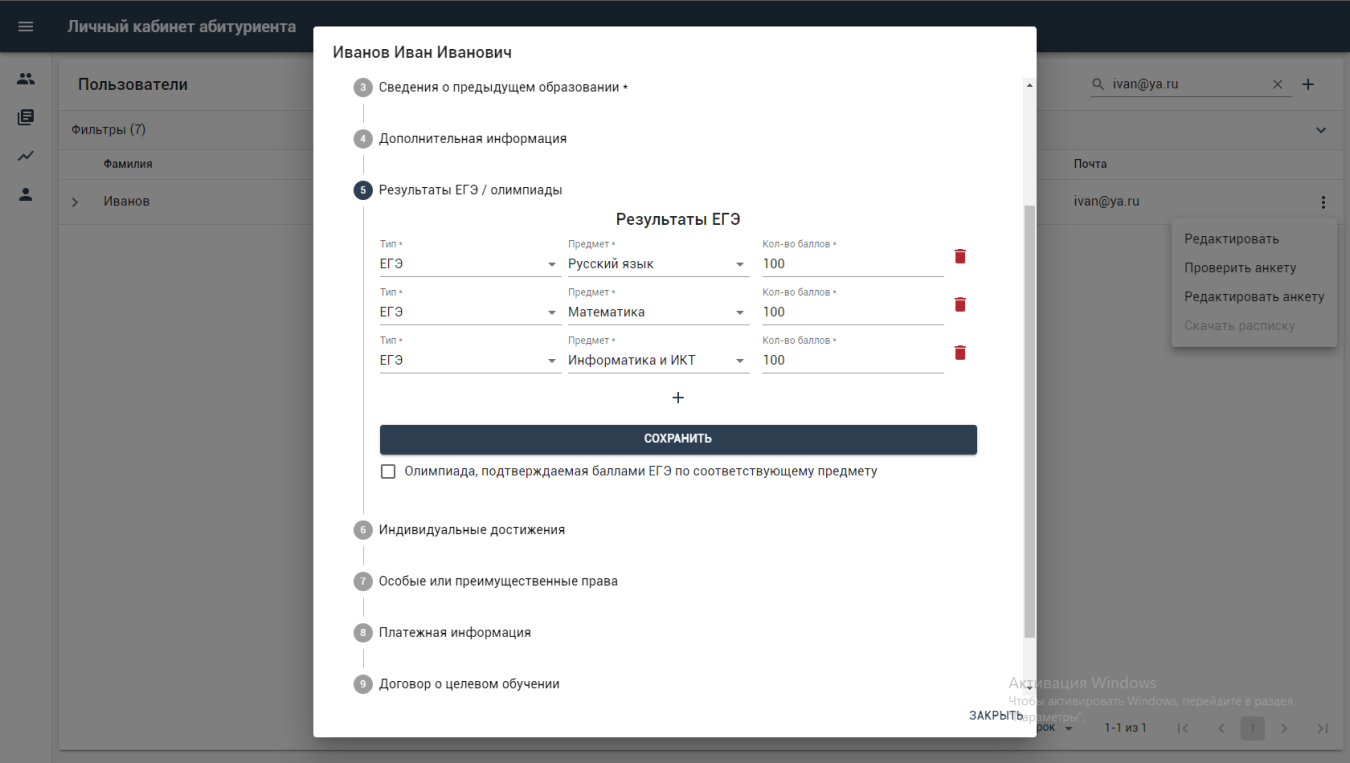
Task: Click the Личный кабинет абитуриента title
Action: [182, 26]
